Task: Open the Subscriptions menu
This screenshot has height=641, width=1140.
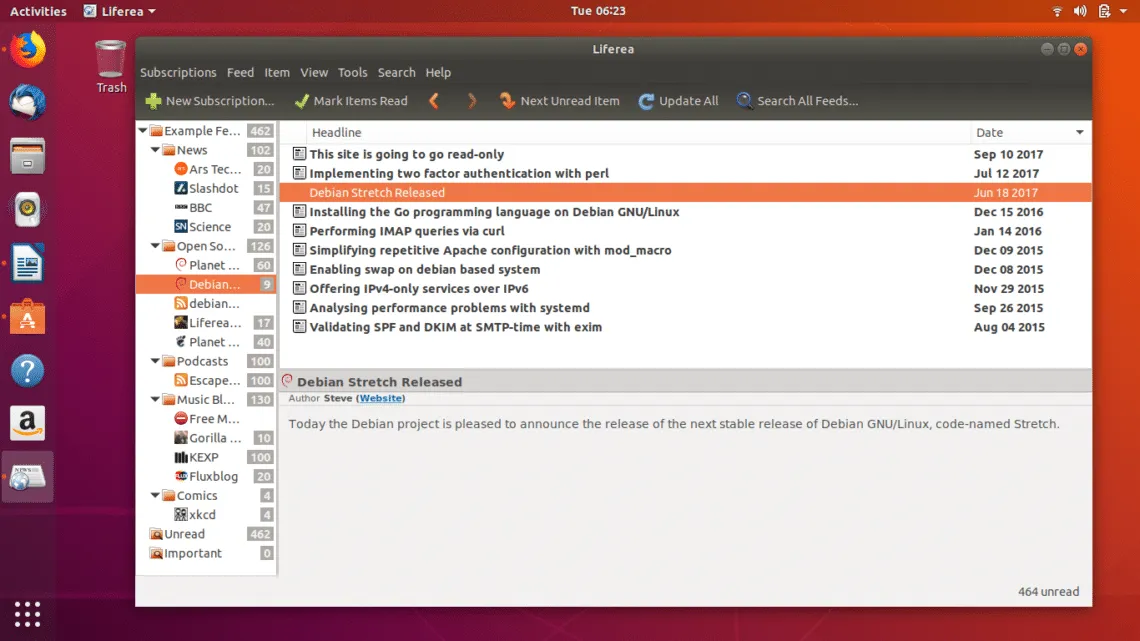Action: (x=178, y=73)
